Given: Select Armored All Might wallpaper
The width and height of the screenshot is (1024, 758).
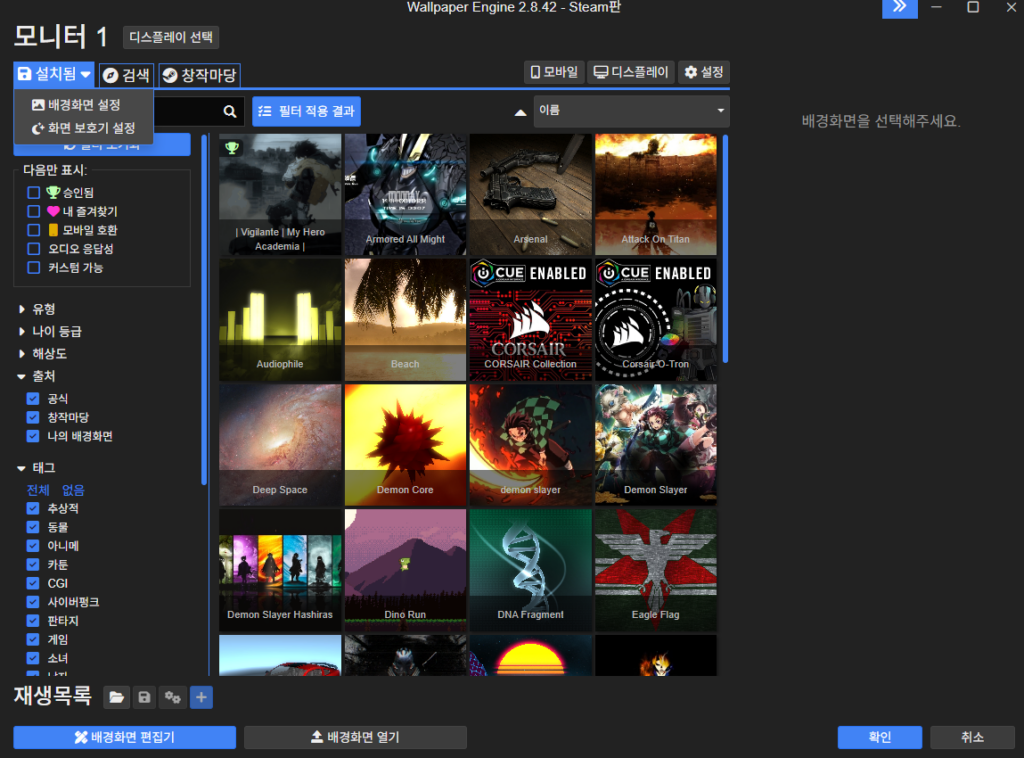Looking at the screenshot, I should pyautogui.click(x=405, y=195).
